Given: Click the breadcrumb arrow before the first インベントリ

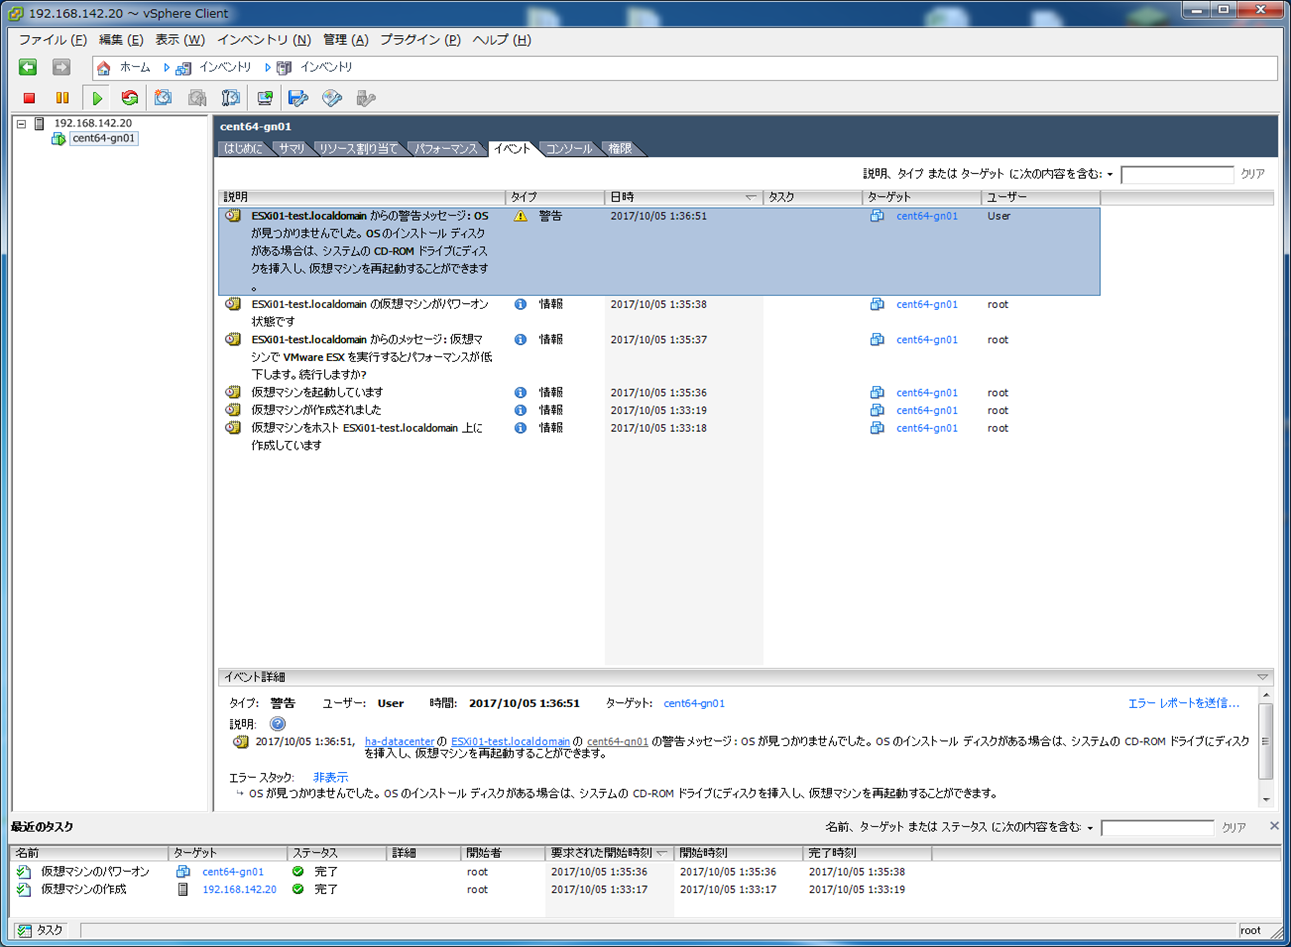Looking at the screenshot, I should tap(166, 68).
